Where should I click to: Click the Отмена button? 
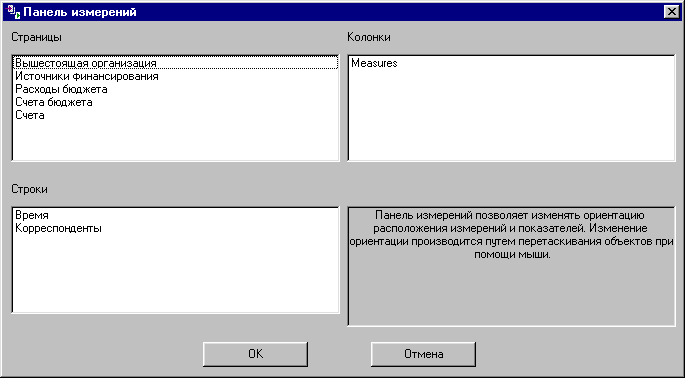(x=423, y=354)
